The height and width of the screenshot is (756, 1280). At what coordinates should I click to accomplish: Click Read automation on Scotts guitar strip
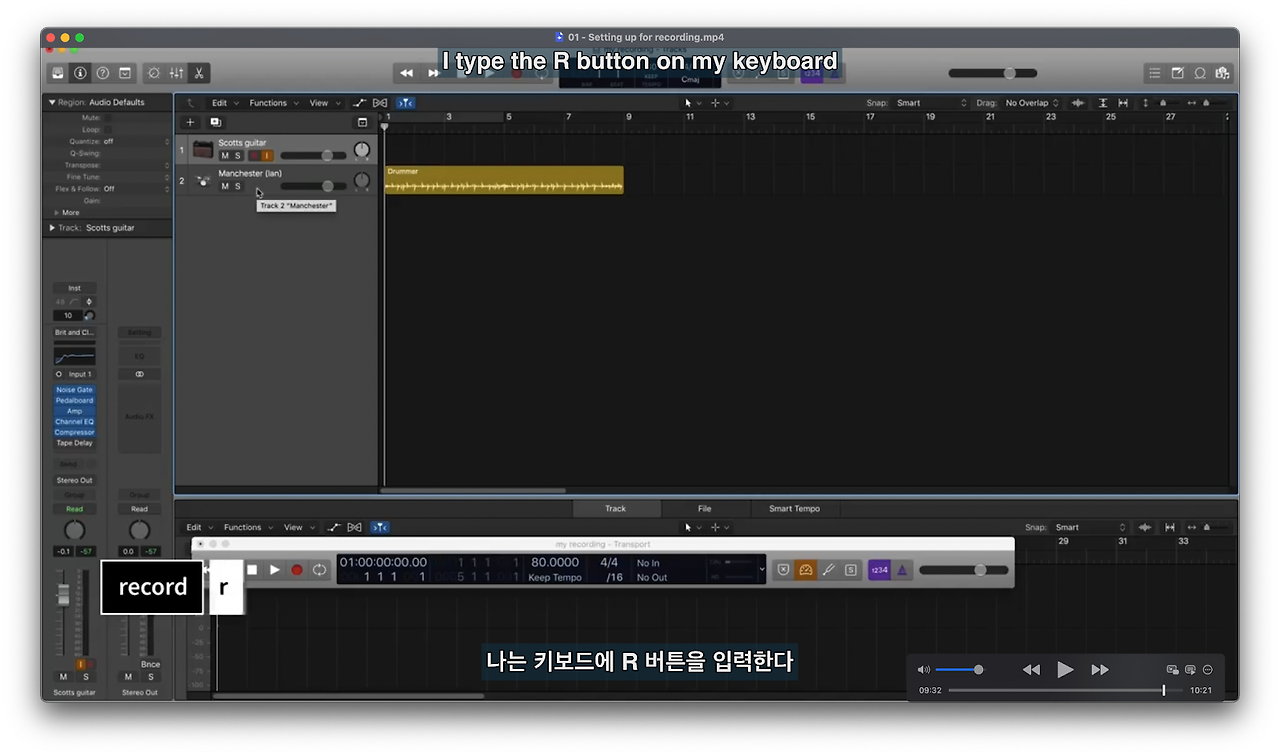pyautogui.click(x=75, y=509)
